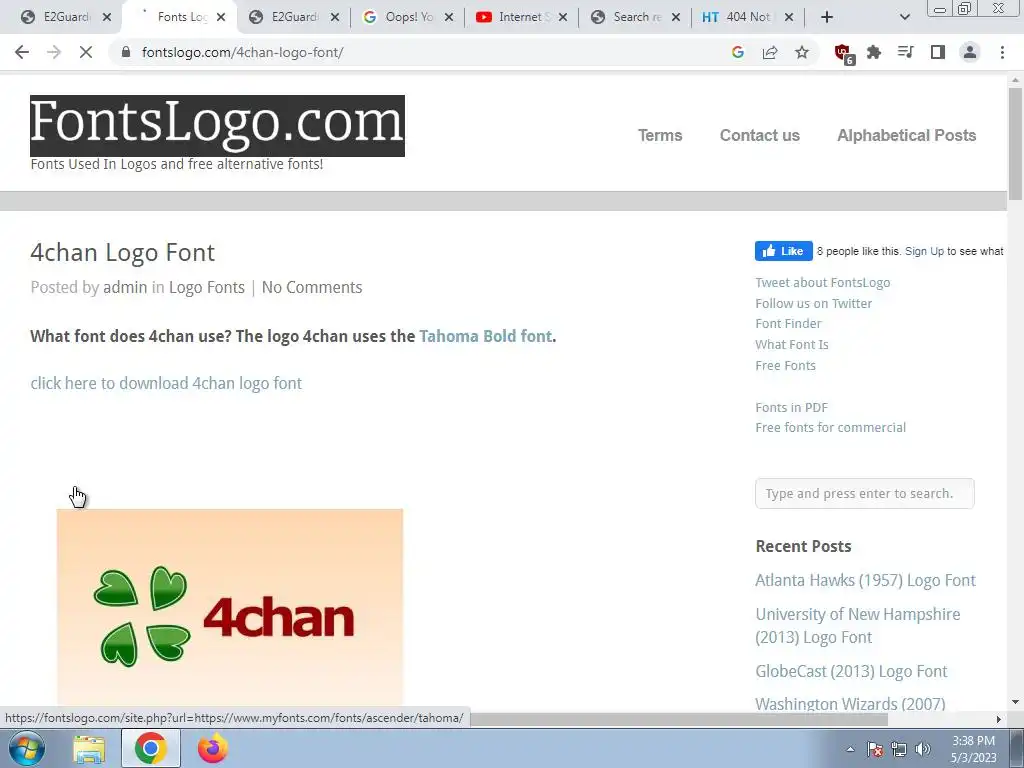Image resolution: width=1024 pixels, height=768 pixels.
Task: Click the Facebook Sign Up link
Action: [x=924, y=251]
